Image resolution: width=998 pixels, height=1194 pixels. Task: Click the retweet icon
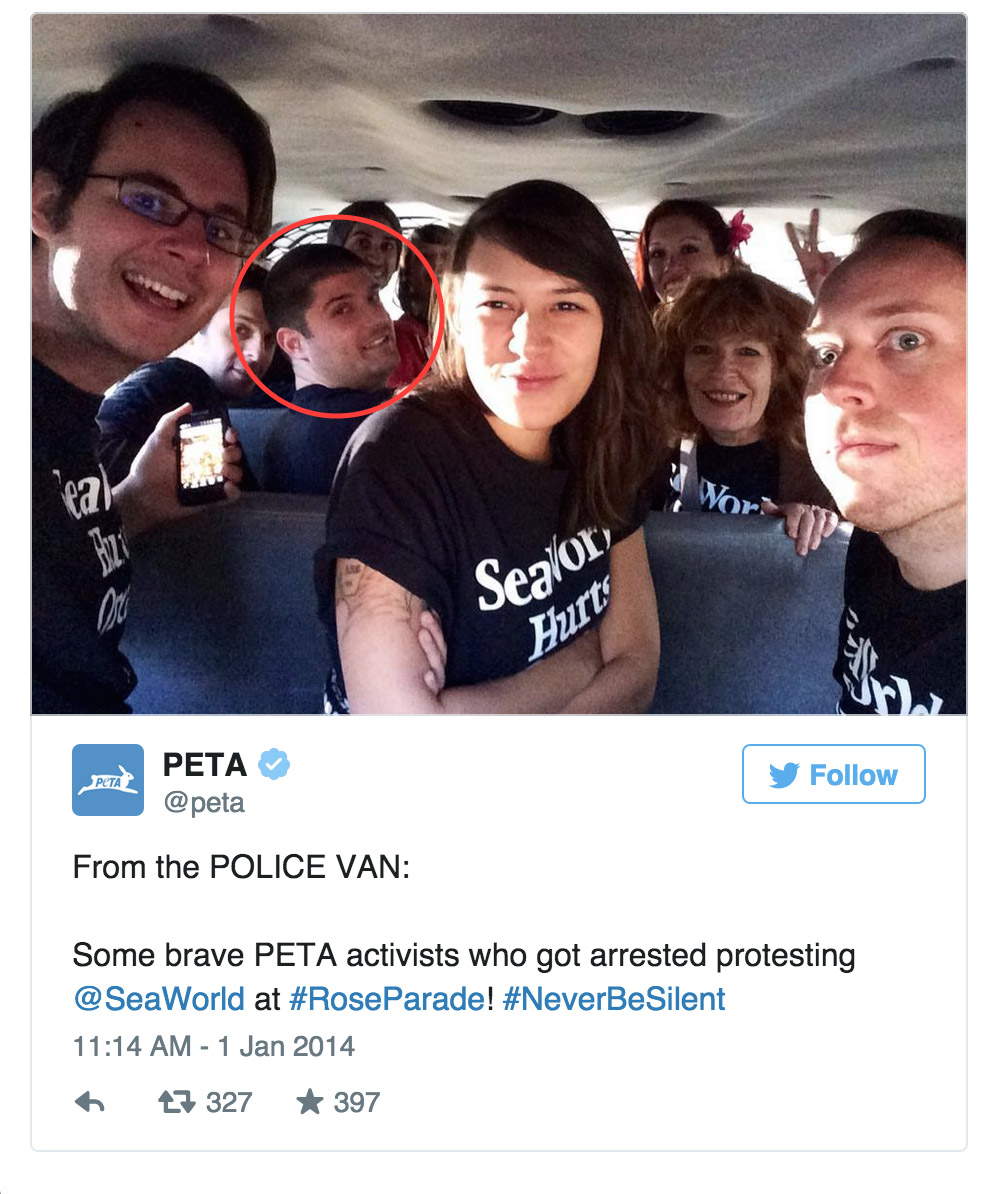[x=177, y=1102]
